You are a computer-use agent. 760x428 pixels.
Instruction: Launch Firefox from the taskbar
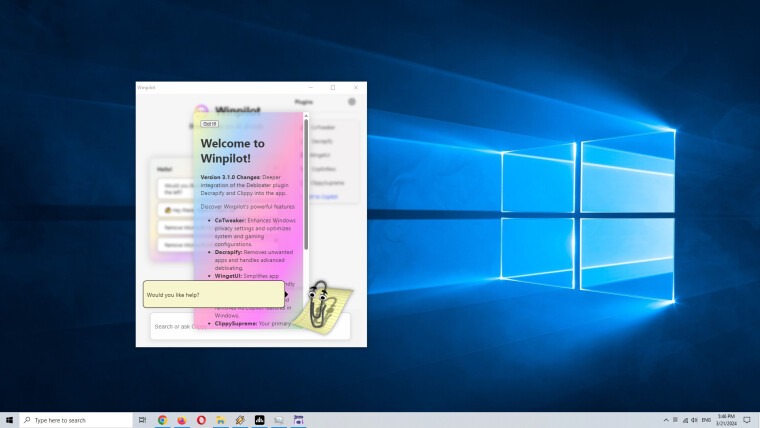(x=182, y=420)
